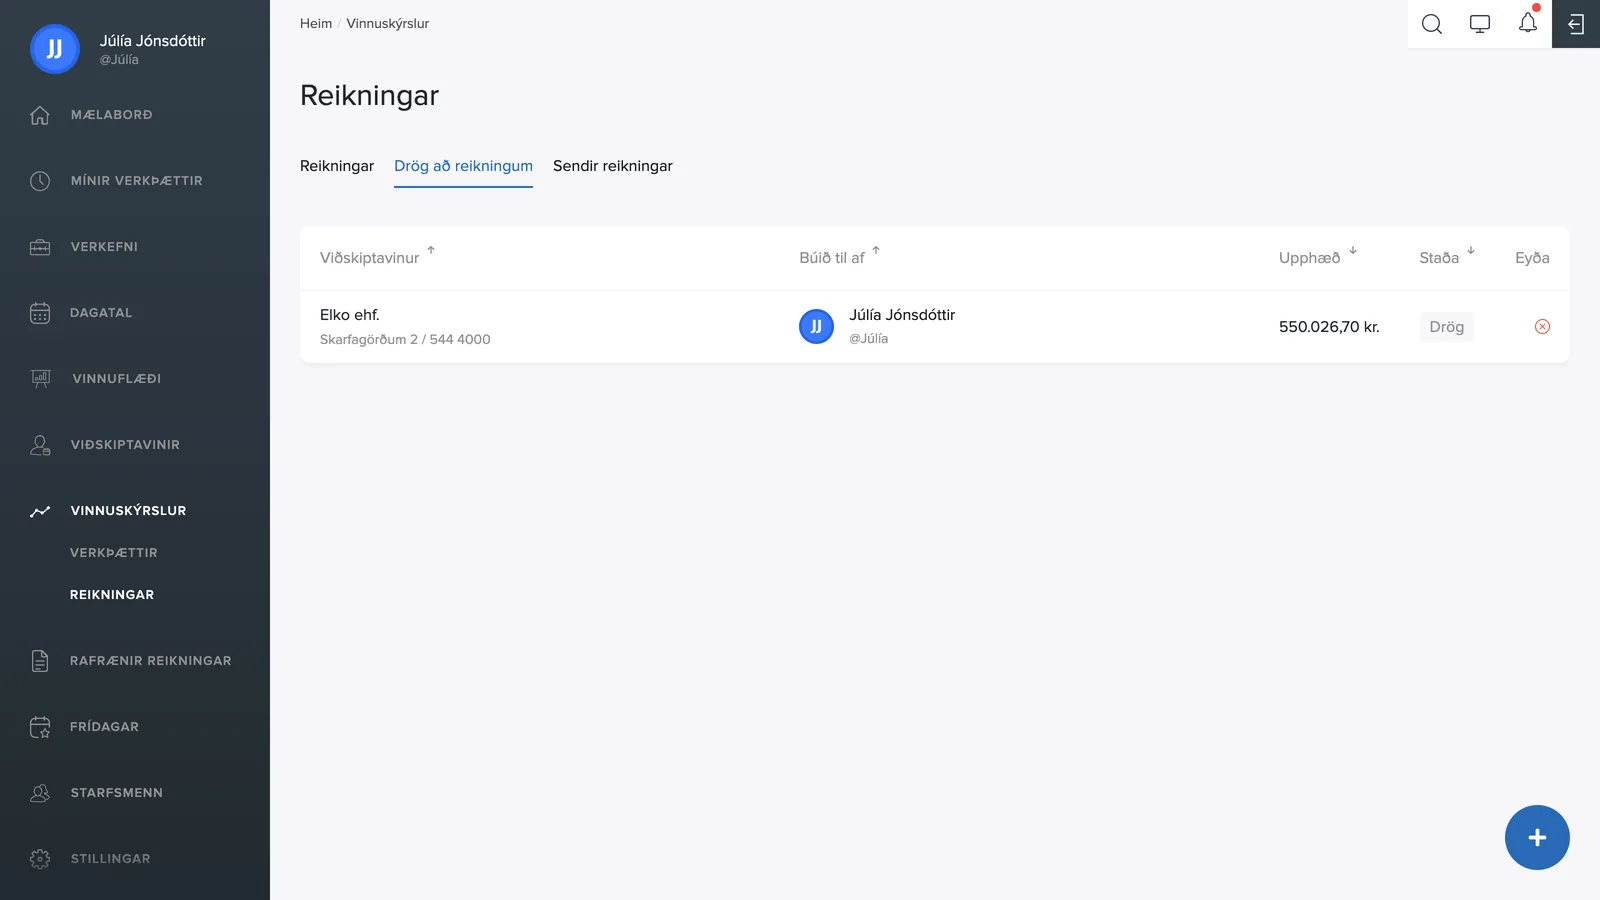This screenshot has width=1600, height=900.
Task: Click the clock icon for Mínir verkþættir
Action: (40, 181)
